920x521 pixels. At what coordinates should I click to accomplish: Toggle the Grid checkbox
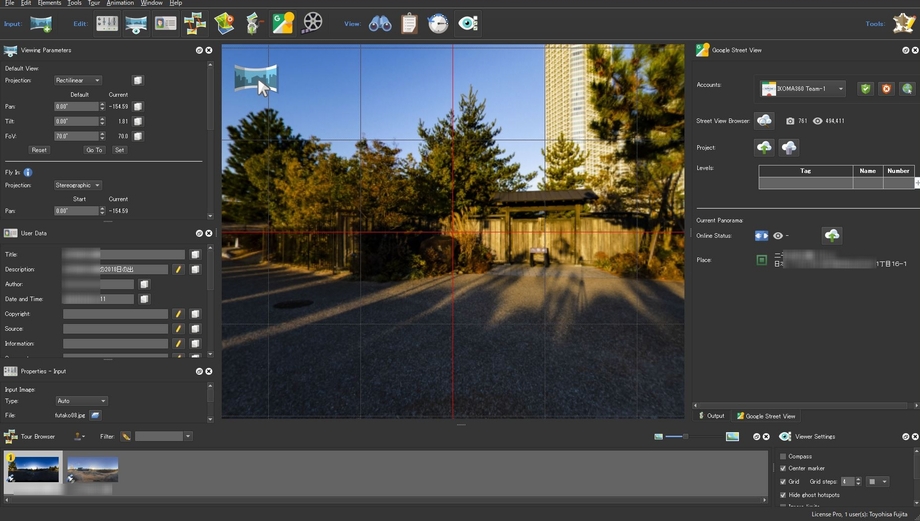tap(783, 482)
